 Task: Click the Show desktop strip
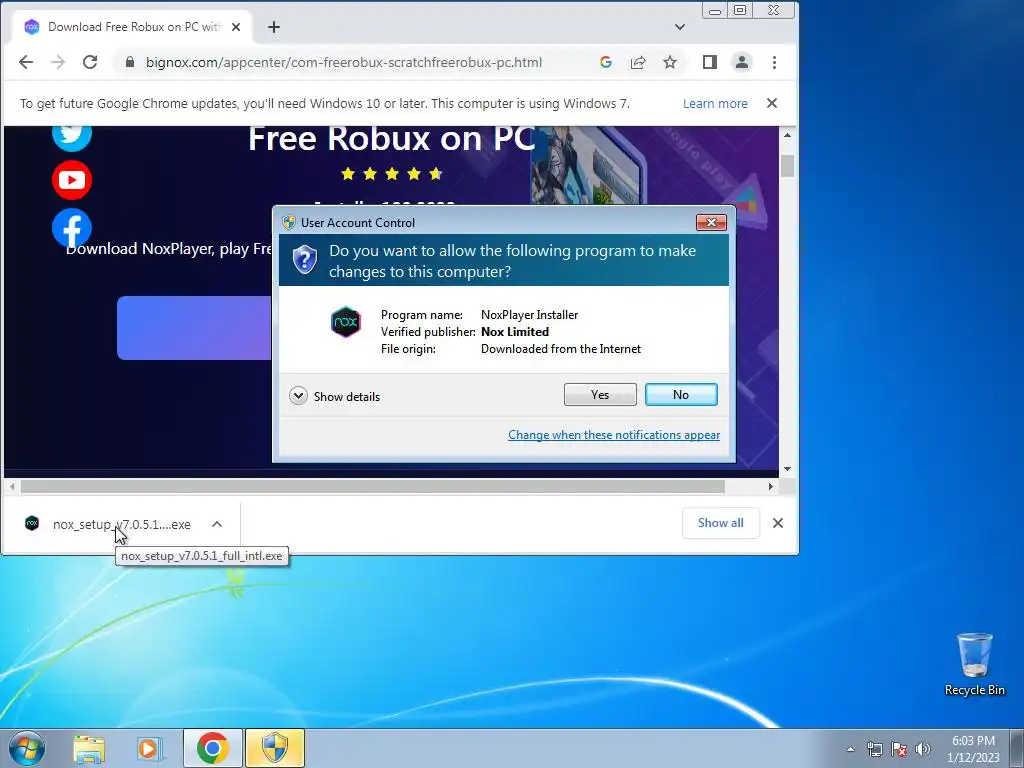[x=1017, y=748]
